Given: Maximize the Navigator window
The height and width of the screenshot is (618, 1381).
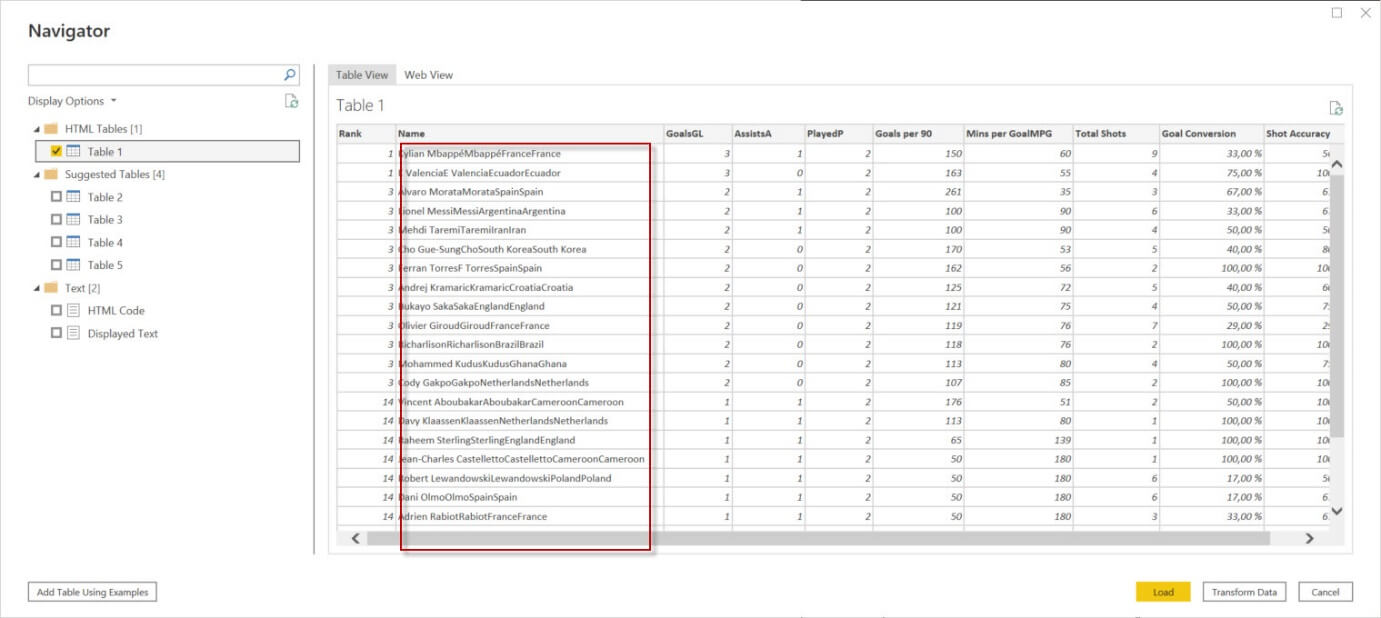Looking at the screenshot, I should [x=1337, y=13].
